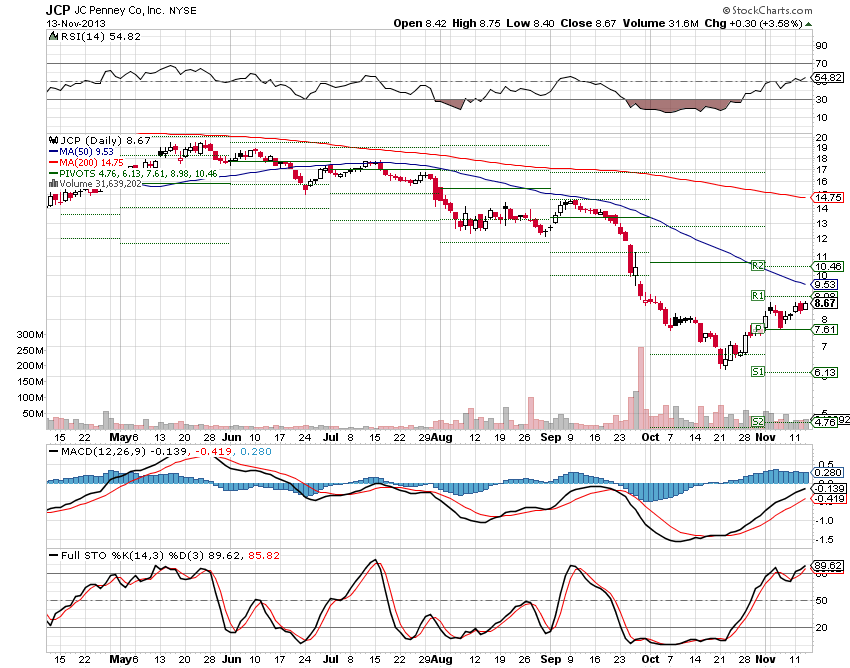Click the JCP ticker symbol in the header
Image resolution: width=850 pixels, height=668 pixels.
tap(57, 10)
